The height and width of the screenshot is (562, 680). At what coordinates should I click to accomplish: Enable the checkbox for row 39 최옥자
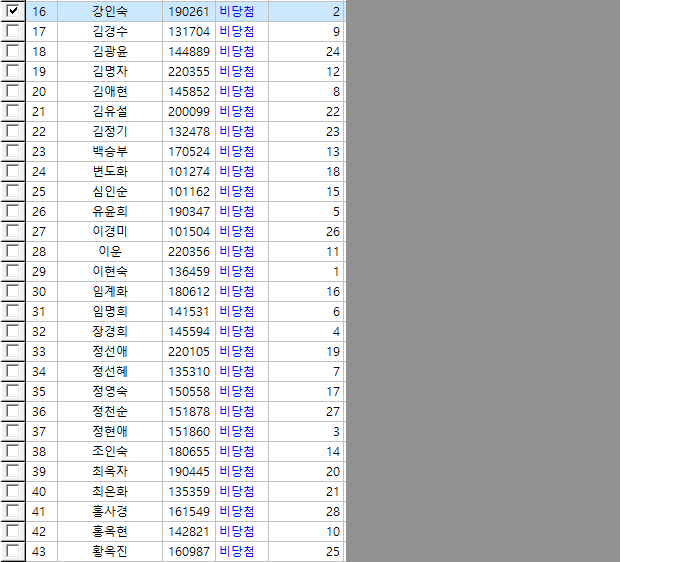pyautogui.click(x=13, y=470)
